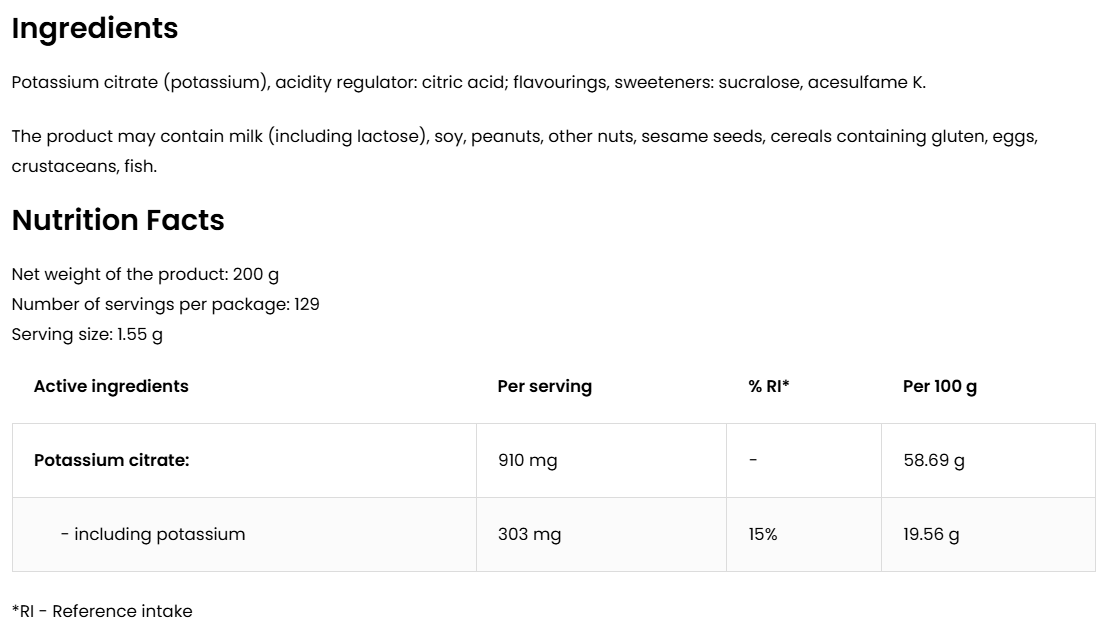Click the Active ingredients column header
The width and height of the screenshot is (1104, 625).
(x=111, y=386)
